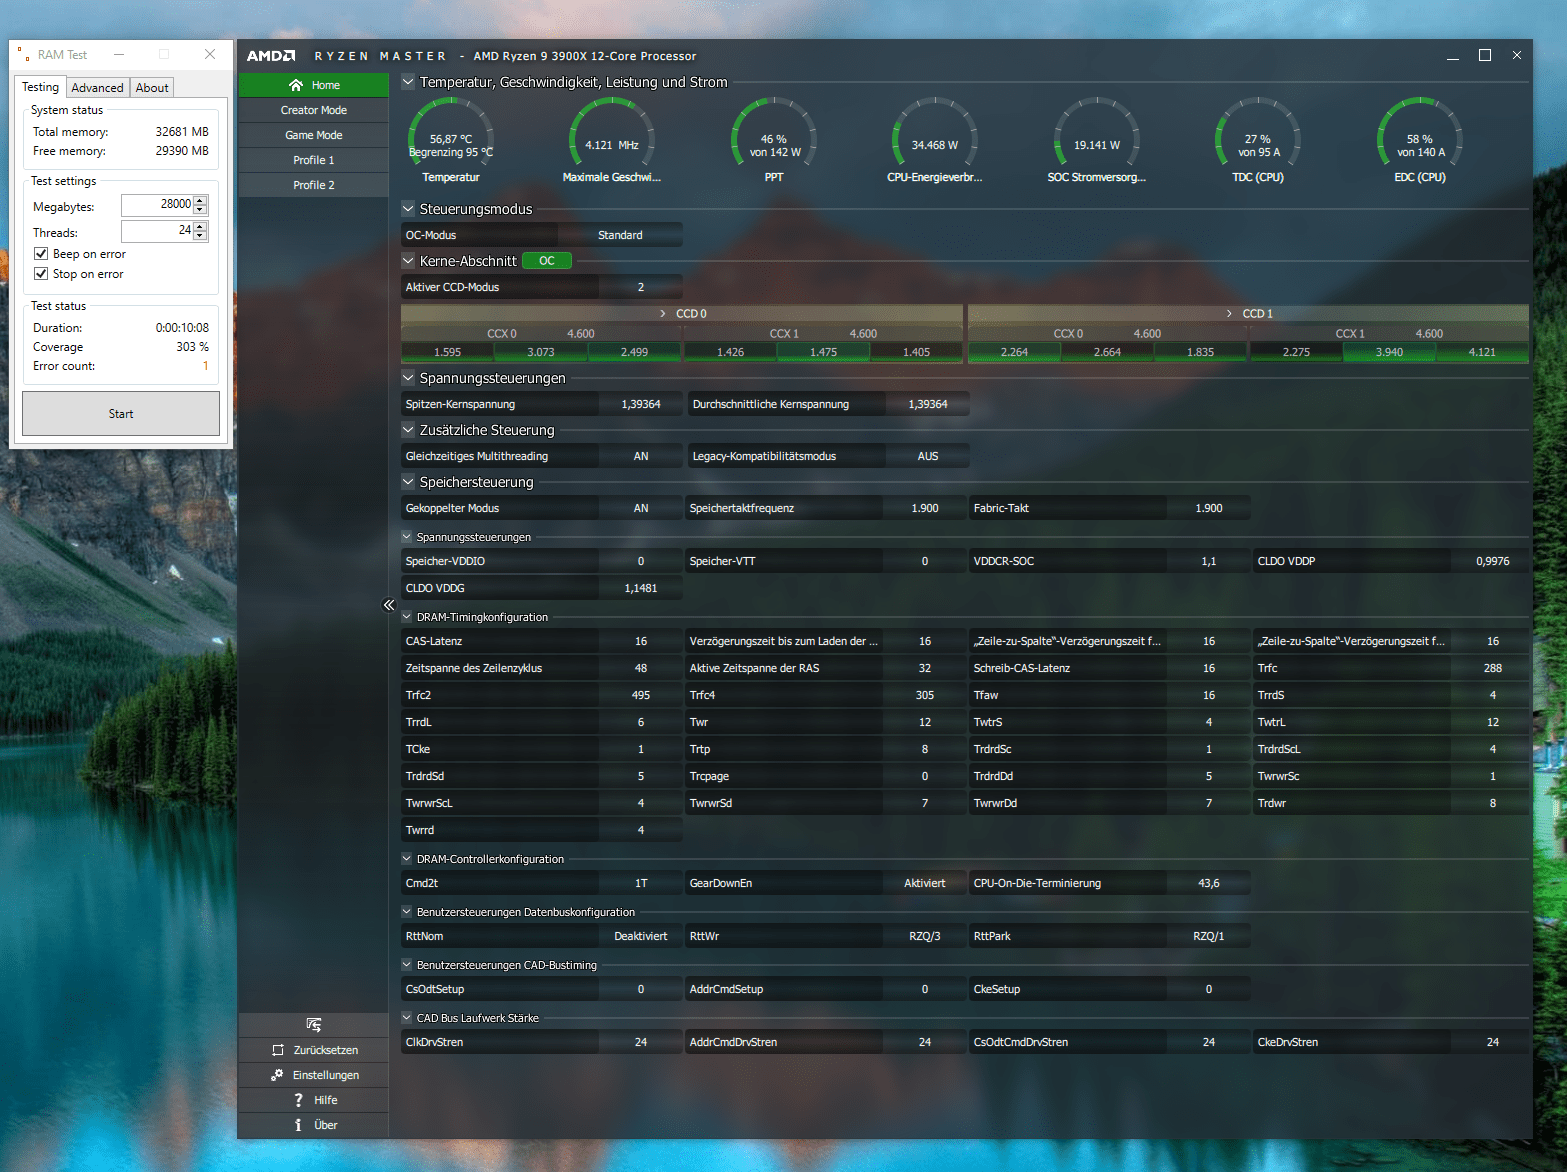Click the Über info icon

[298, 1125]
